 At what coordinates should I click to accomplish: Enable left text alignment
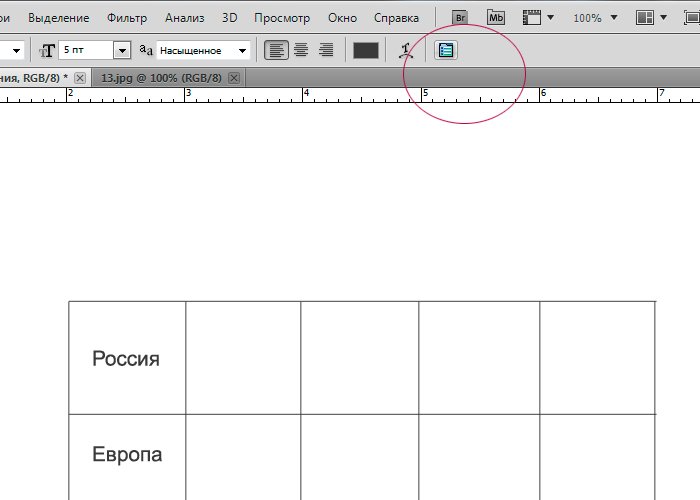276,50
